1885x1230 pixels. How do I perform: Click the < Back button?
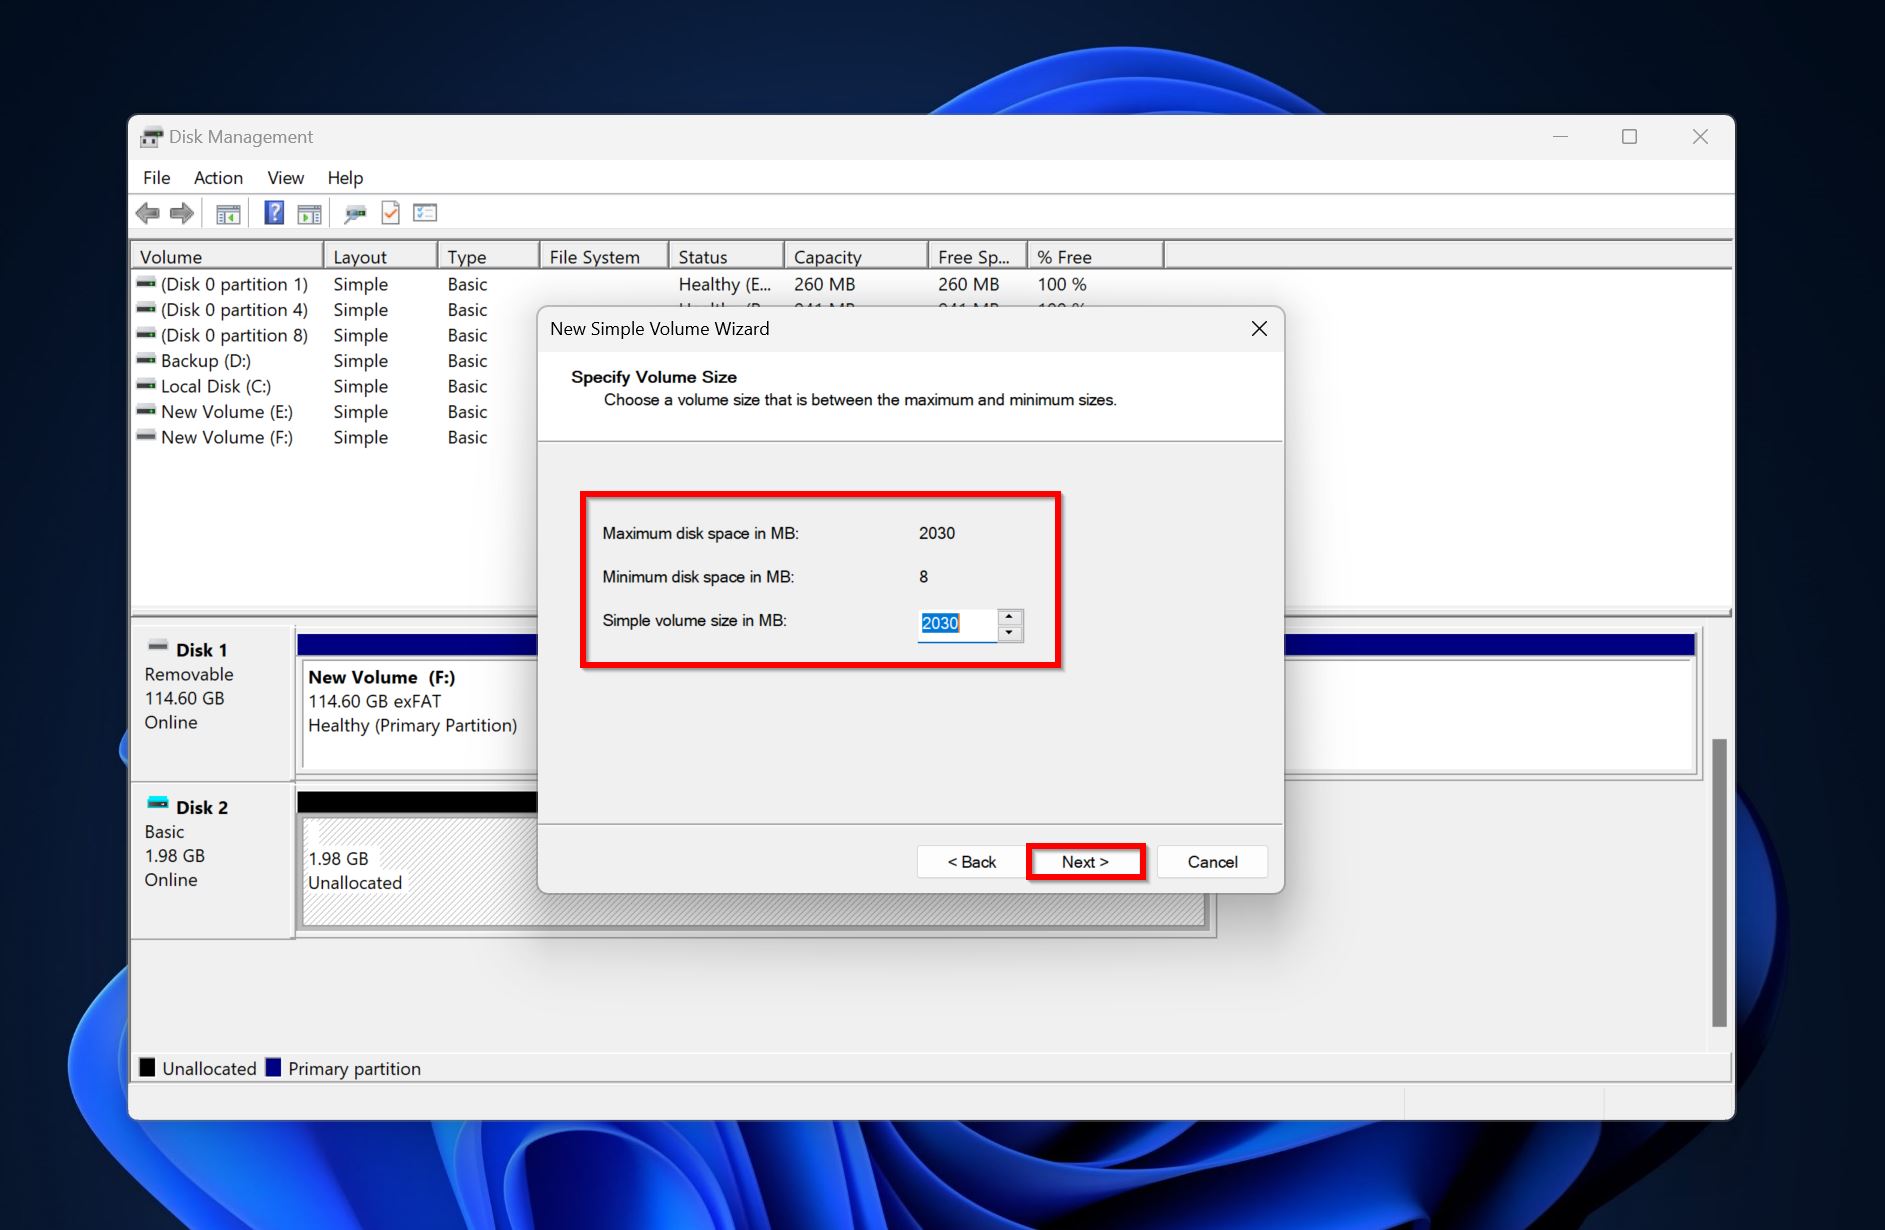[972, 862]
